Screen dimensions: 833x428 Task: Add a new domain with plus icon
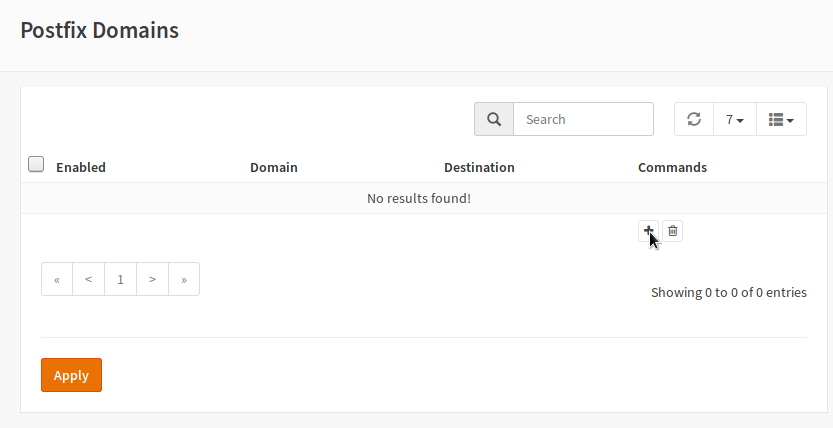pos(648,231)
